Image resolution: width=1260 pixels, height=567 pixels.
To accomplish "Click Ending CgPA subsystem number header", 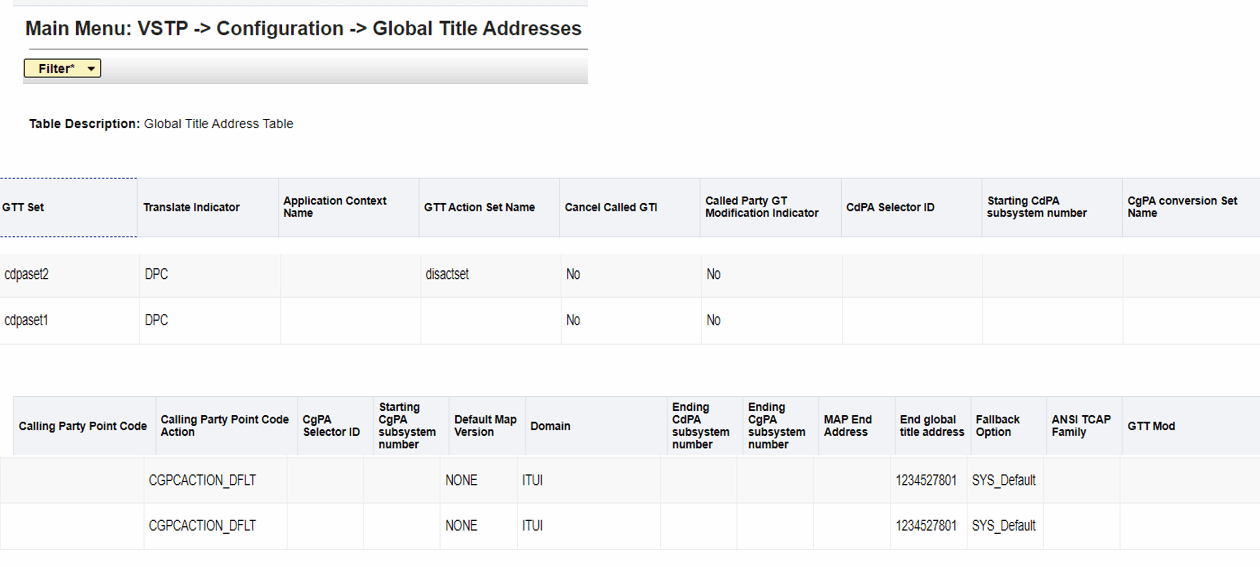I will [x=780, y=426].
